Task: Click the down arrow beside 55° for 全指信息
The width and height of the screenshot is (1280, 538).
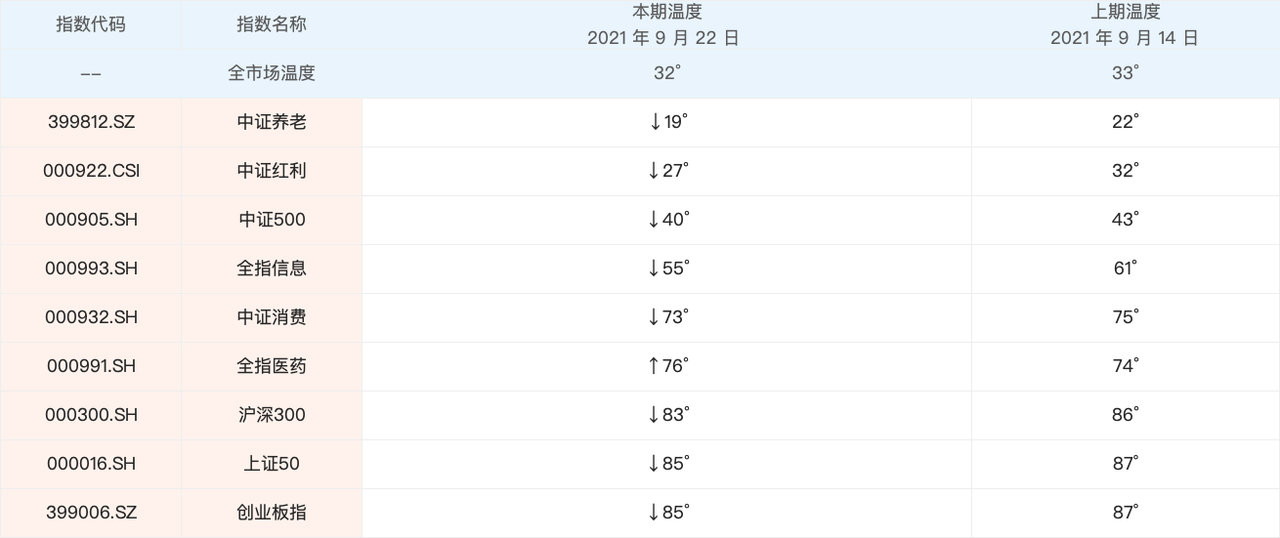Action: click(656, 269)
